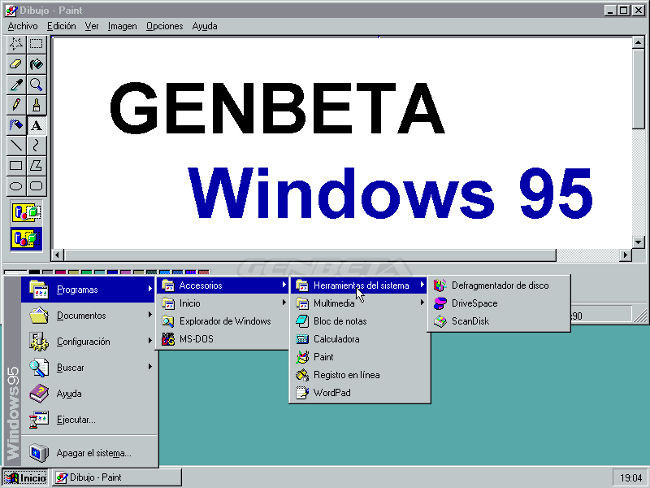This screenshot has height=488, width=650.
Task: Click the horizontal scrollbar left arrow
Action: click(58, 255)
